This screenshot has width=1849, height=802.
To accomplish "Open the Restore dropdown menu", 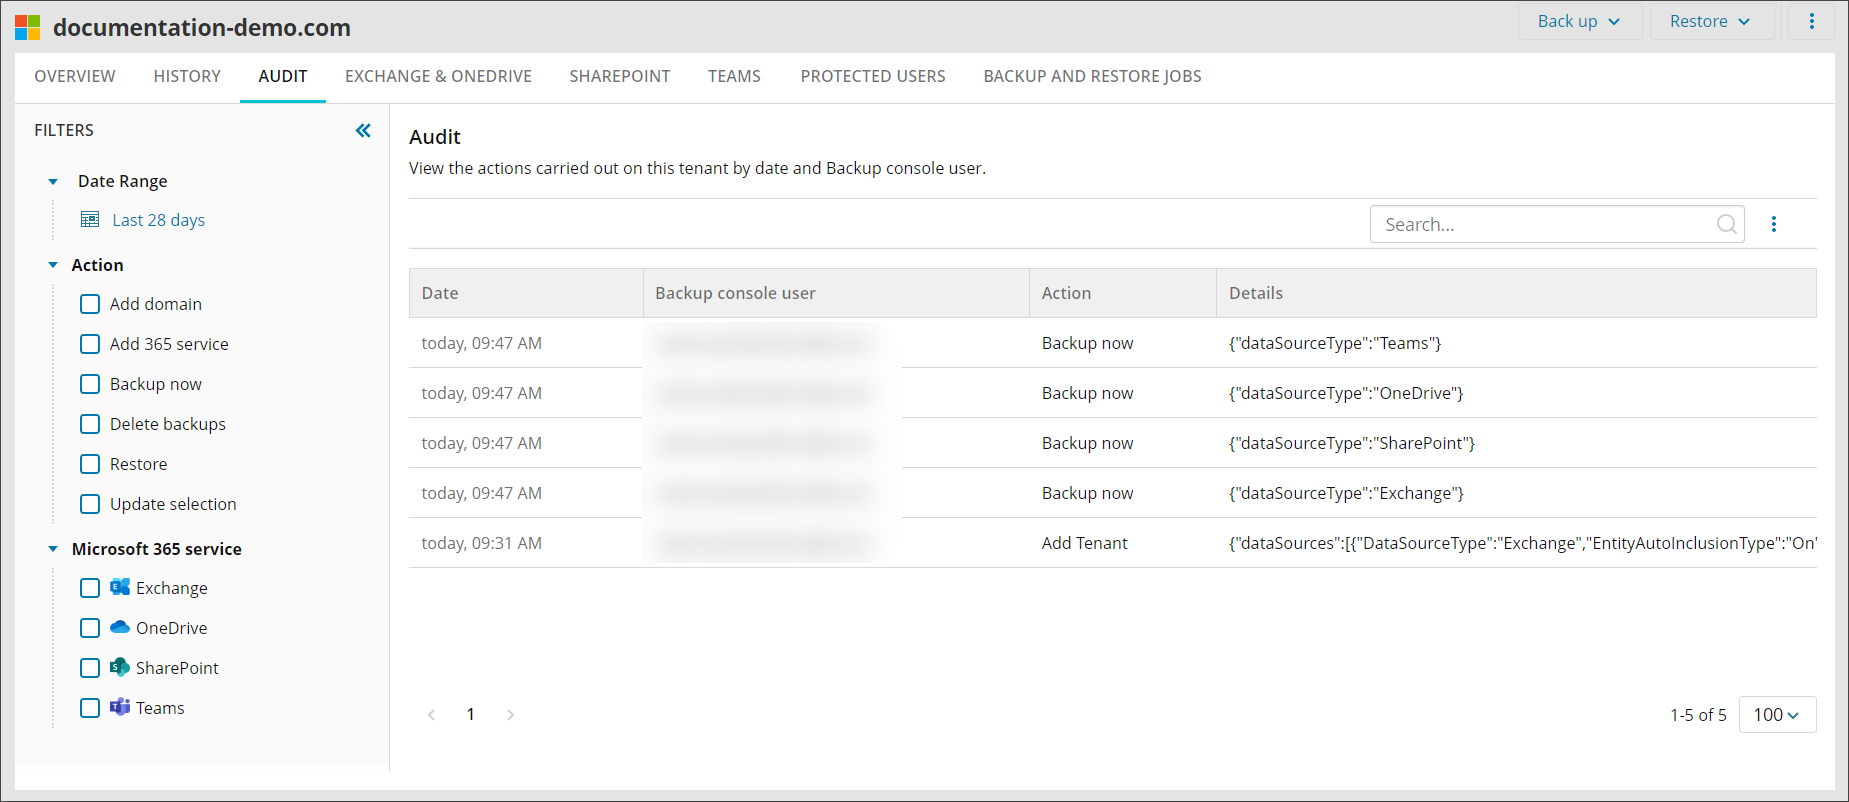I will pos(1709,21).
